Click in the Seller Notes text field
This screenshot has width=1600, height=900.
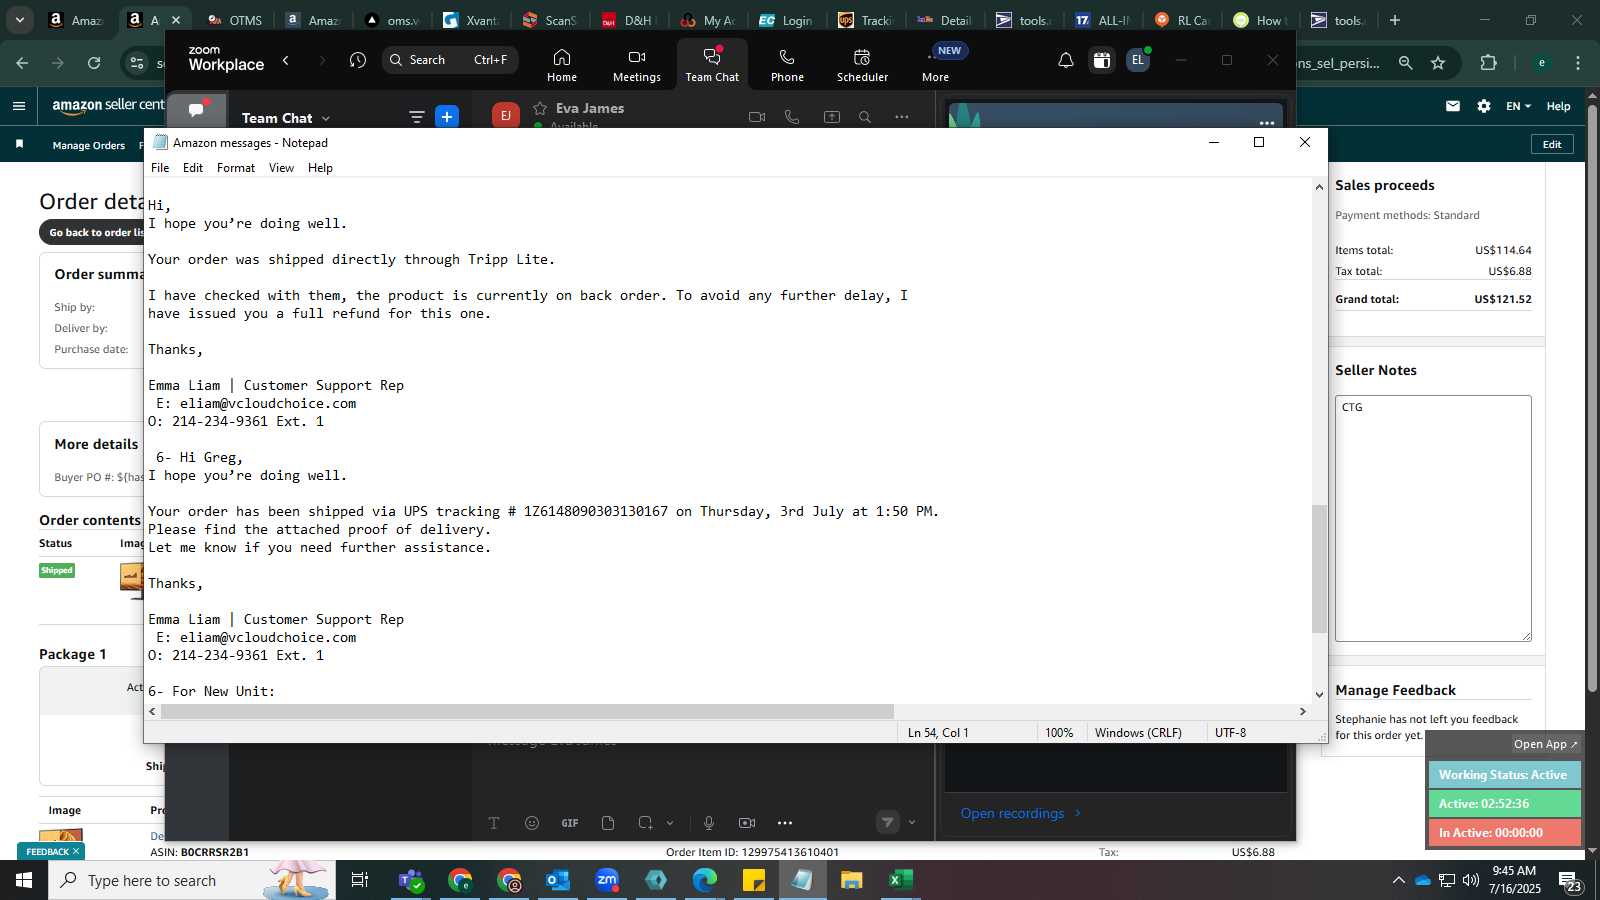pyautogui.click(x=1433, y=518)
